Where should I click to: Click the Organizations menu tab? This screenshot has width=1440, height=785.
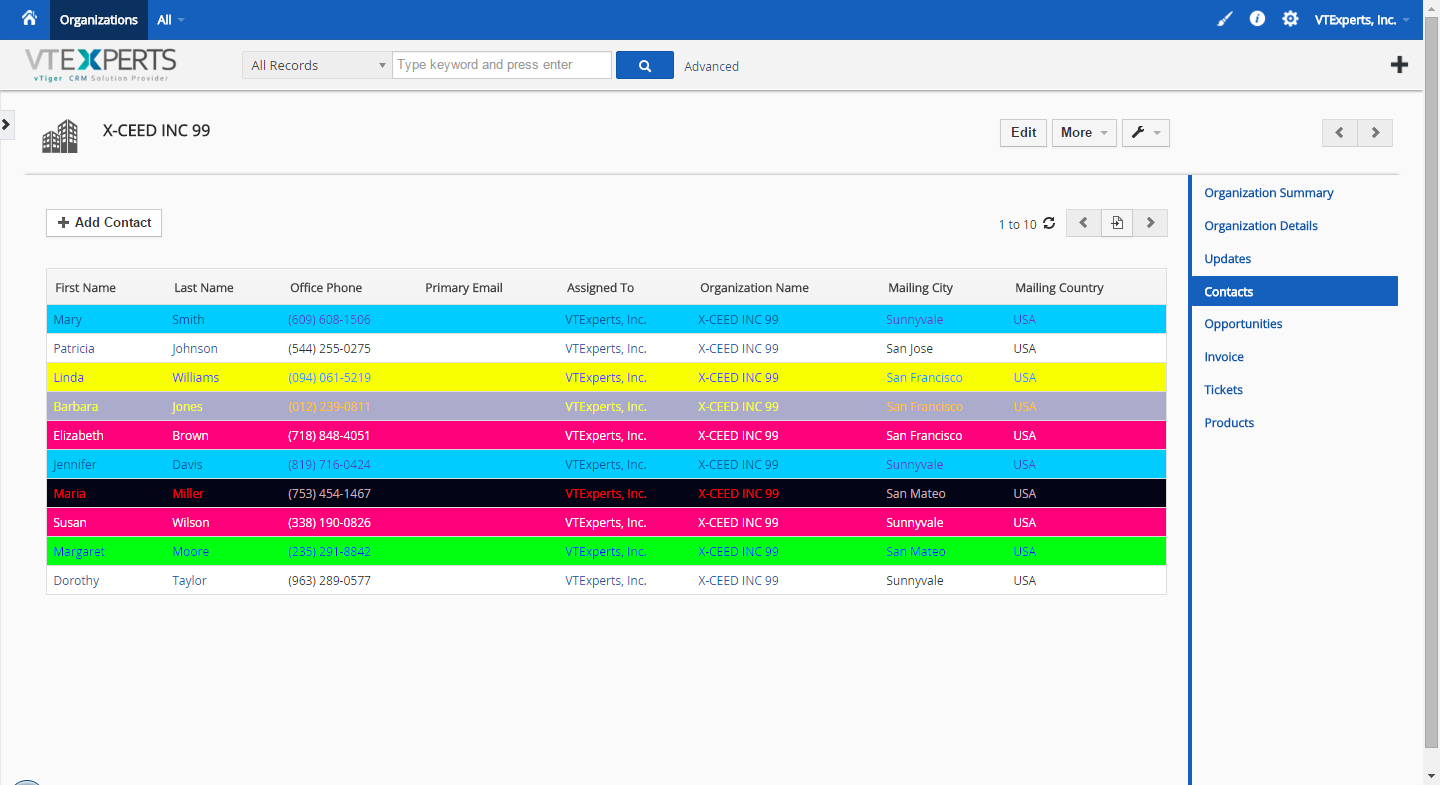pyautogui.click(x=99, y=20)
